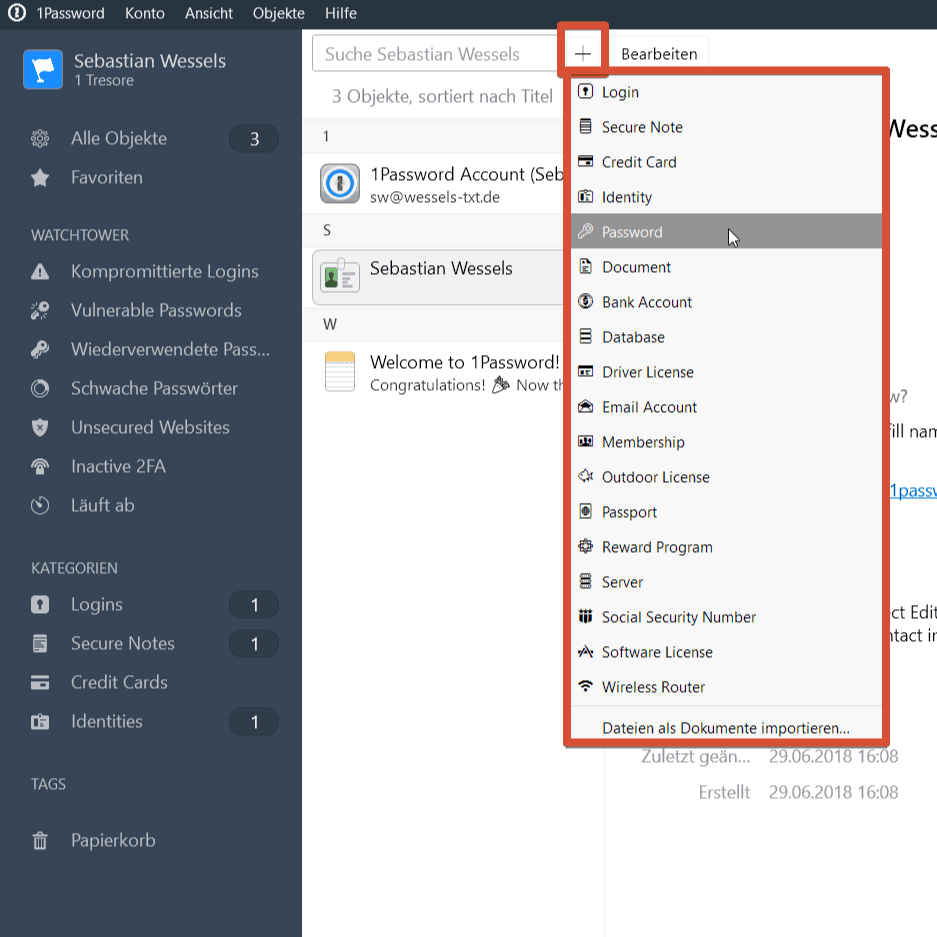
Task: Click the Outdoor License icon in dropdown
Action: (586, 476)
